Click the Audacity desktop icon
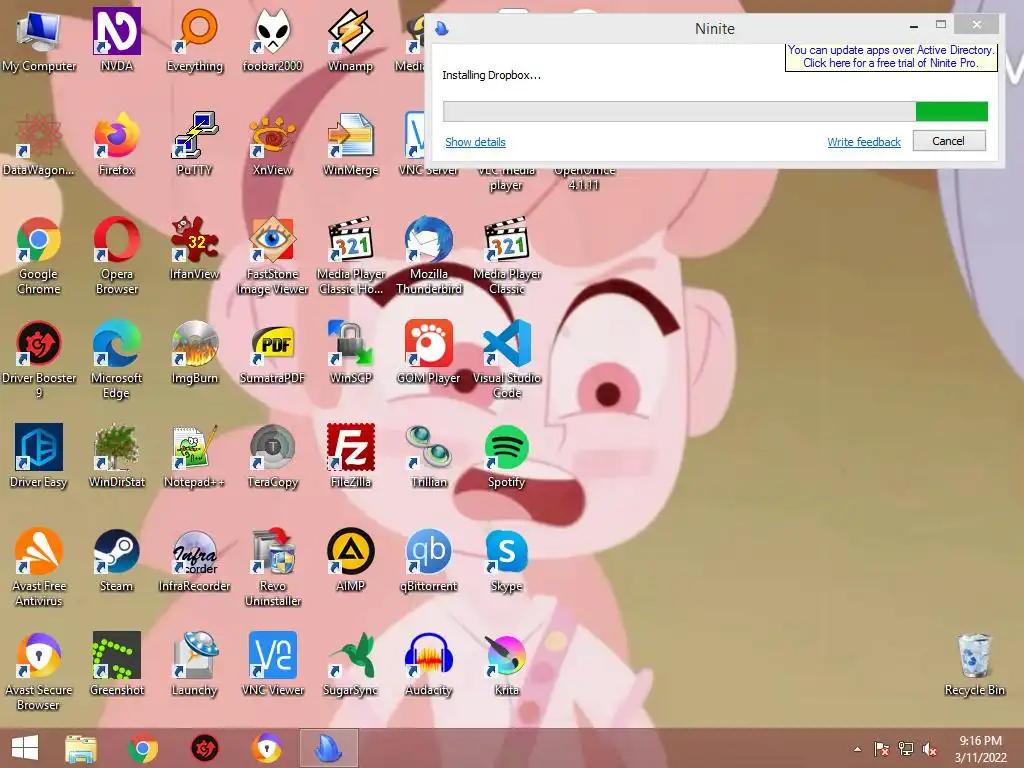 (429, 664)
